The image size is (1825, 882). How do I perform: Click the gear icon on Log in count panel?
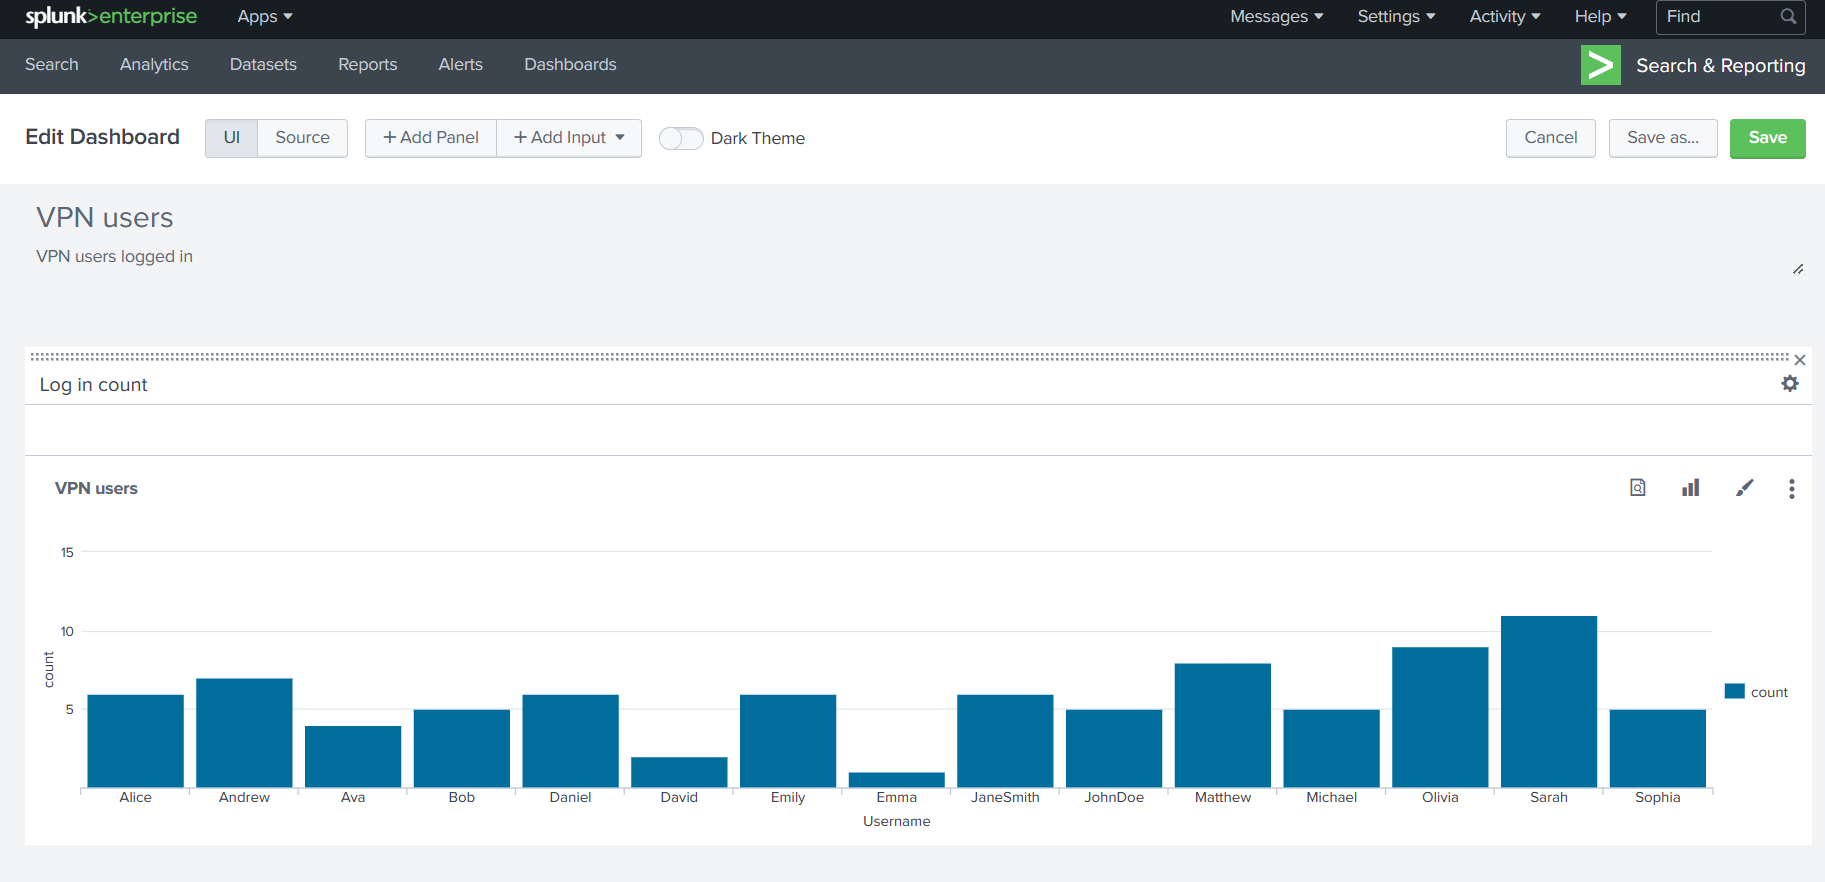[1789, 384]
